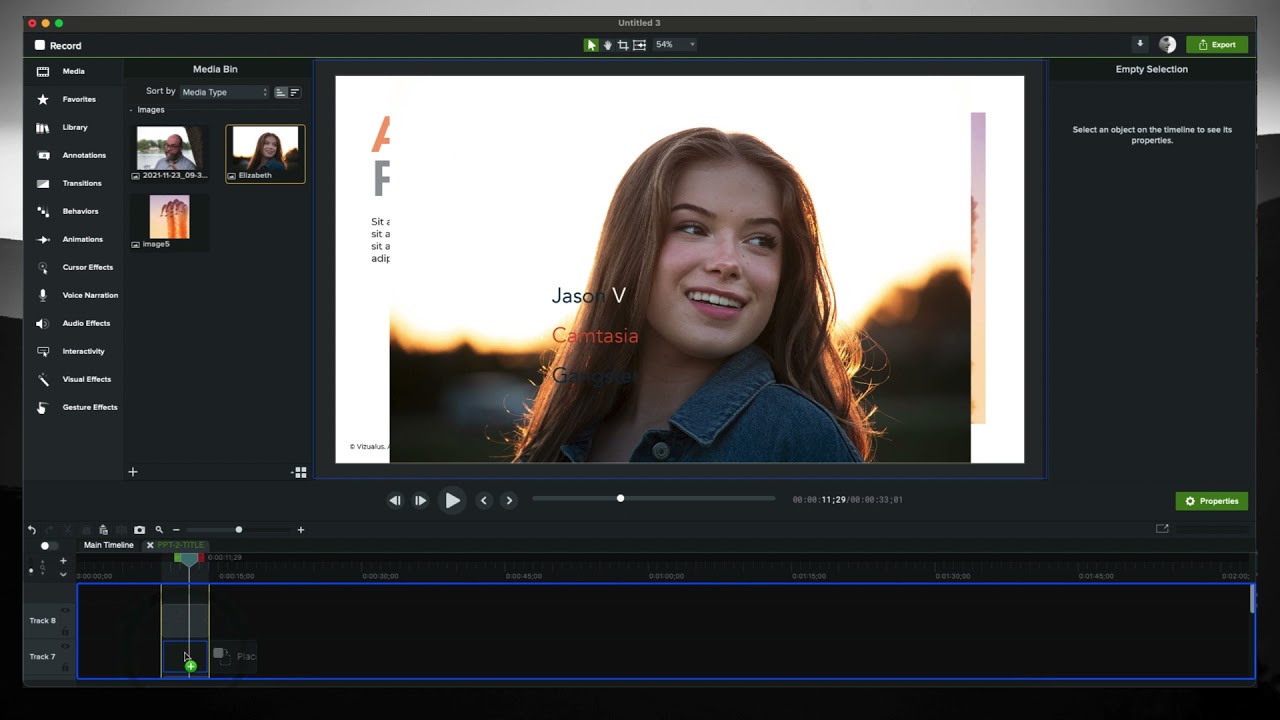The height and width of the screenshot is (720, 1280).
Task: Open the Library tab
Action: point(74,127)
